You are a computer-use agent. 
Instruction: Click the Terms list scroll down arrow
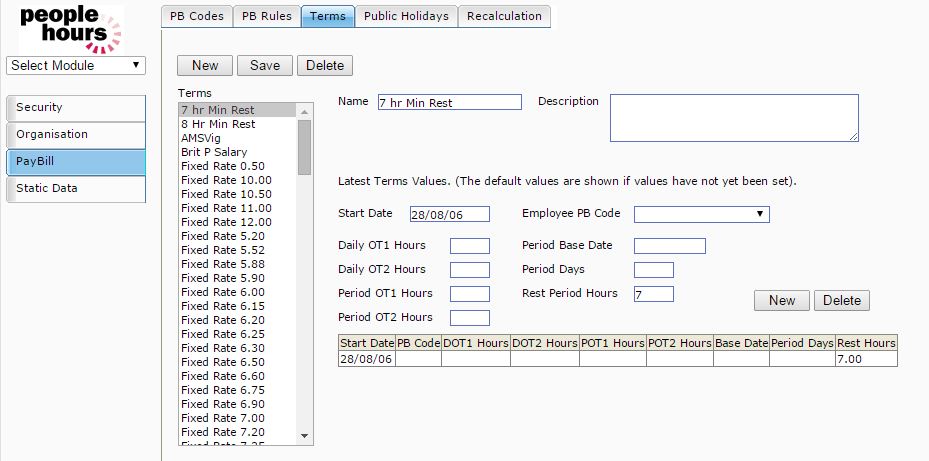pyautogui.click(x=305, y=435)
